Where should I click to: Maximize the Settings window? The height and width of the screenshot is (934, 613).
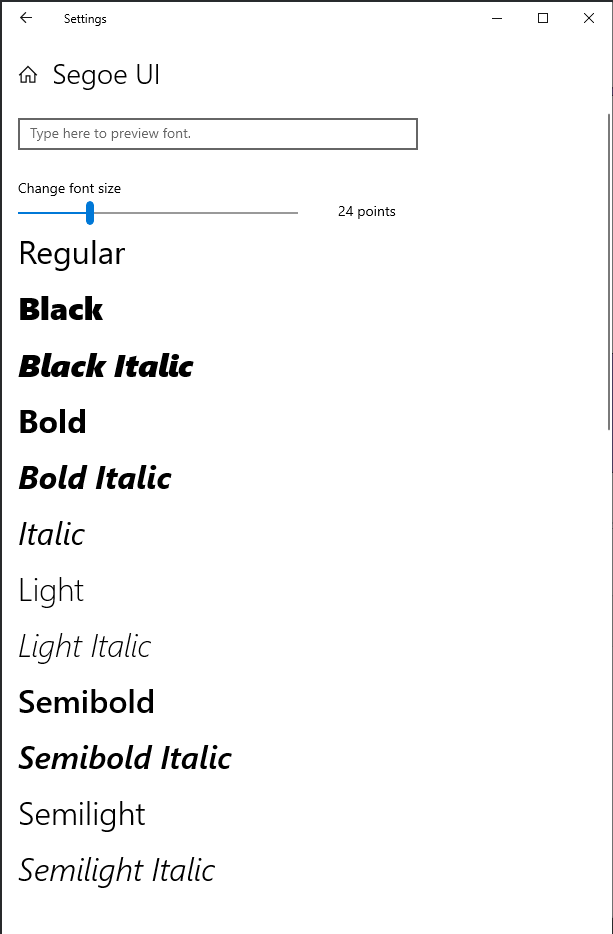(x=543, y=18)
